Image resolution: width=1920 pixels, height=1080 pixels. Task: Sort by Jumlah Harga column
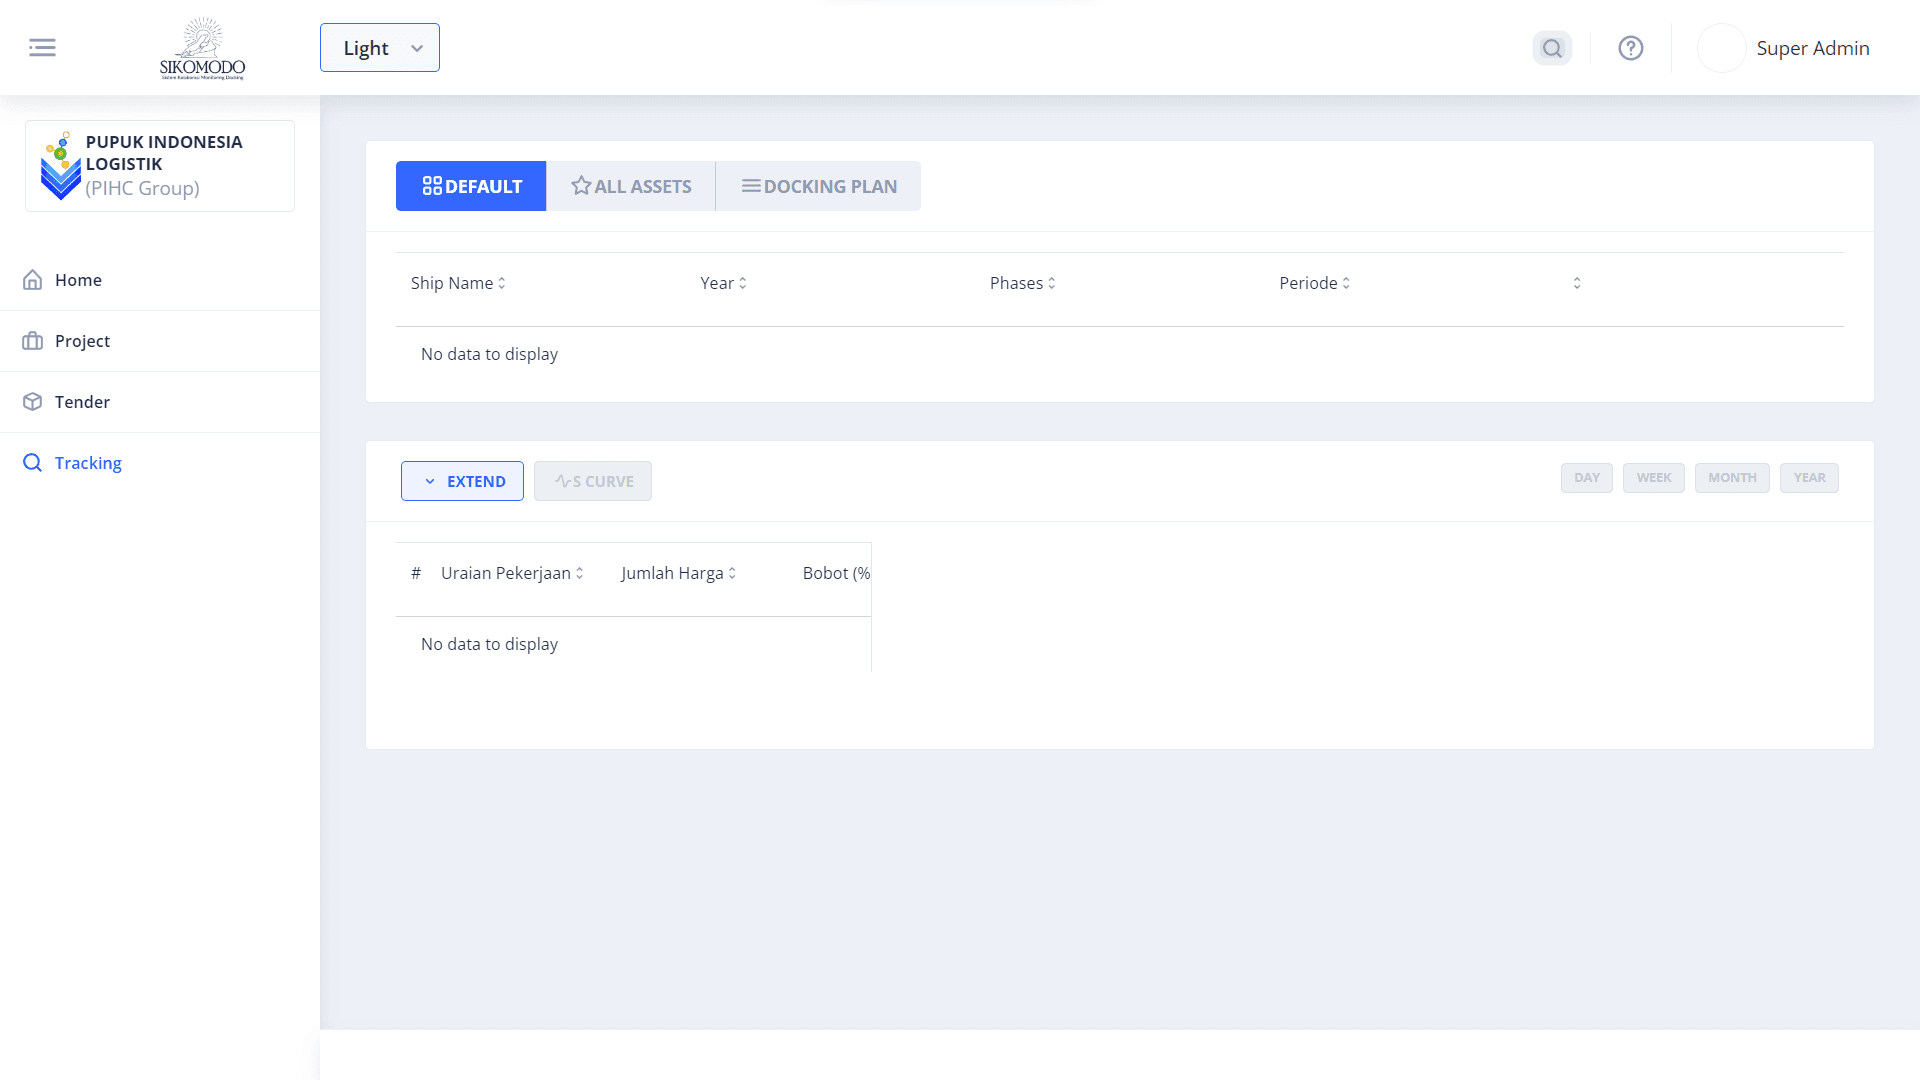point(734,573)
